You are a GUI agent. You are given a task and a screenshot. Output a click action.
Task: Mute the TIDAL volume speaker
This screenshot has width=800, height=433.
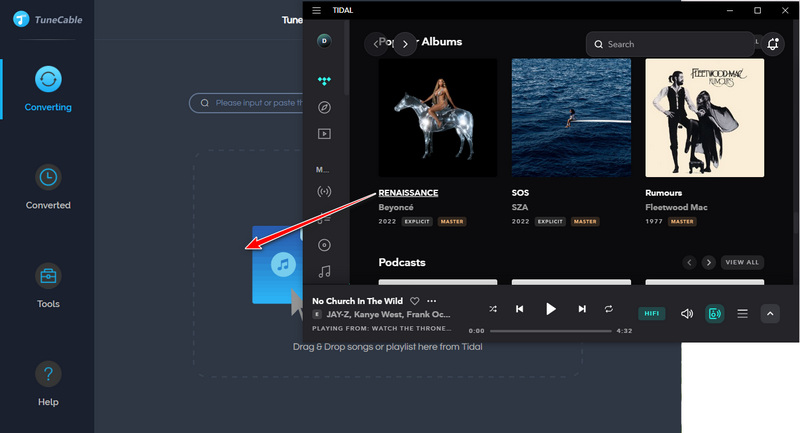coord(687,314)
